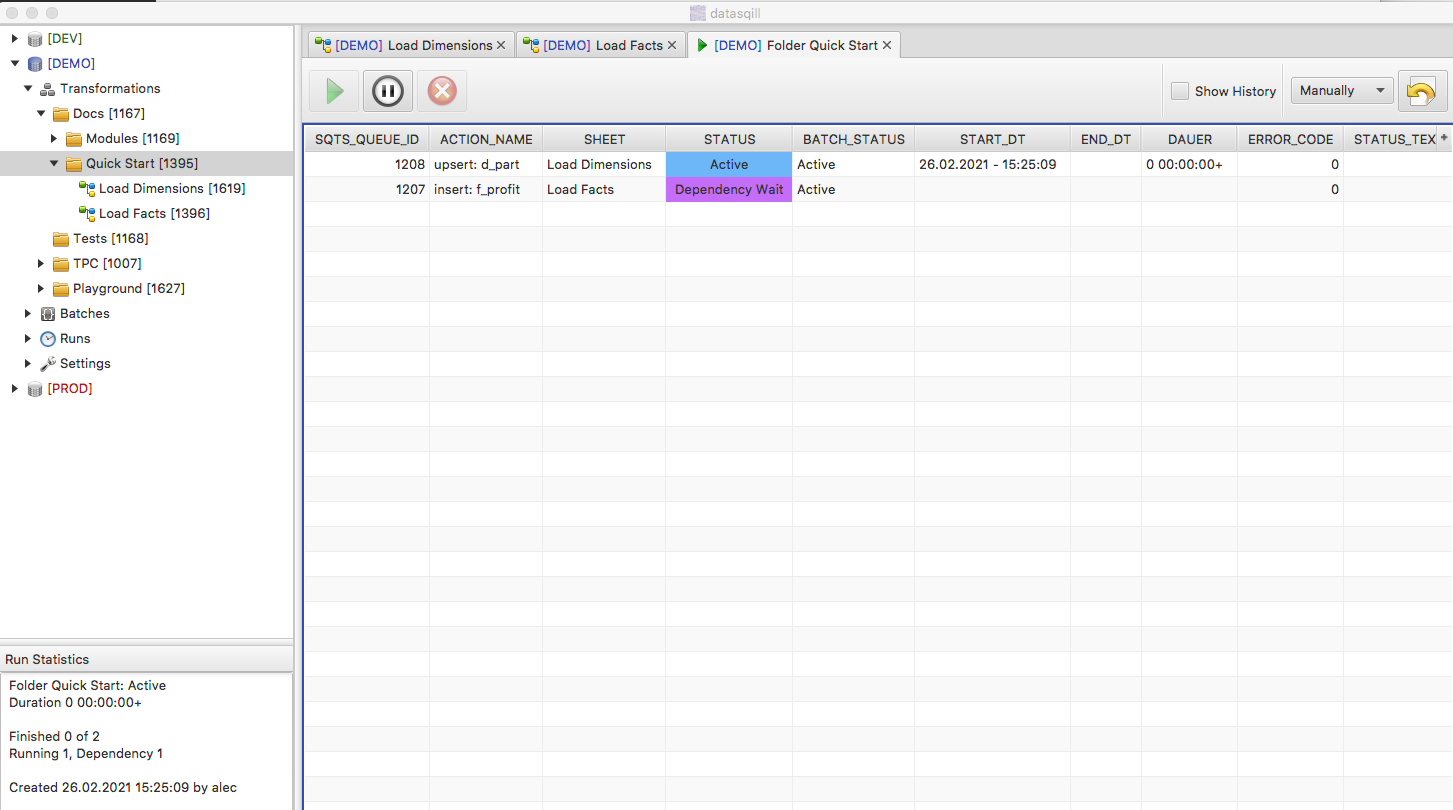Click the column chooser plus icon
This screenshot has width=1453, height=810.
click(x=1444, y=139)
